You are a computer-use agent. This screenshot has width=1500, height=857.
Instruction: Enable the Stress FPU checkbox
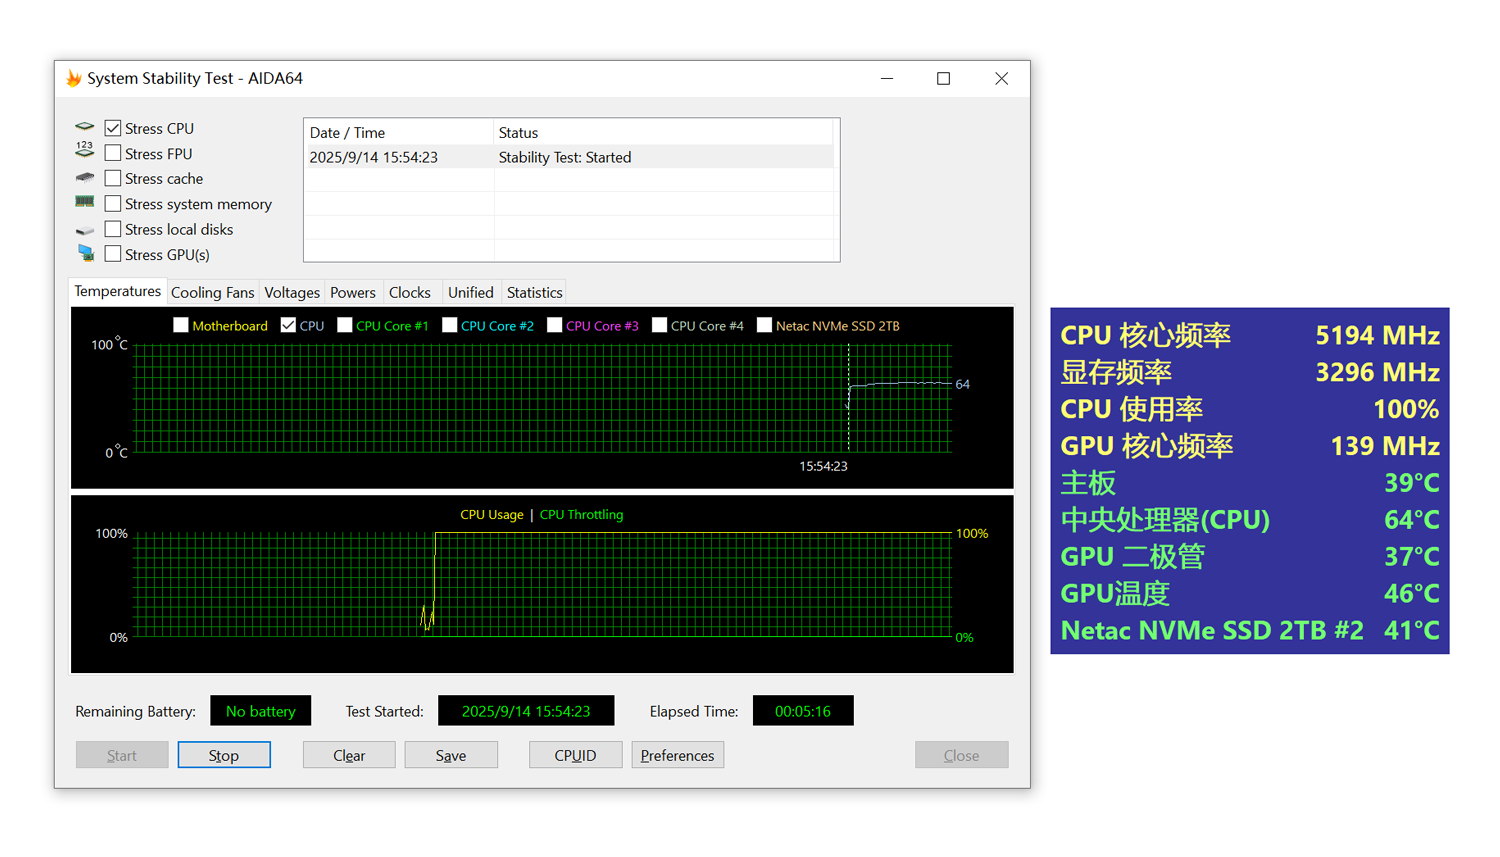113,153
